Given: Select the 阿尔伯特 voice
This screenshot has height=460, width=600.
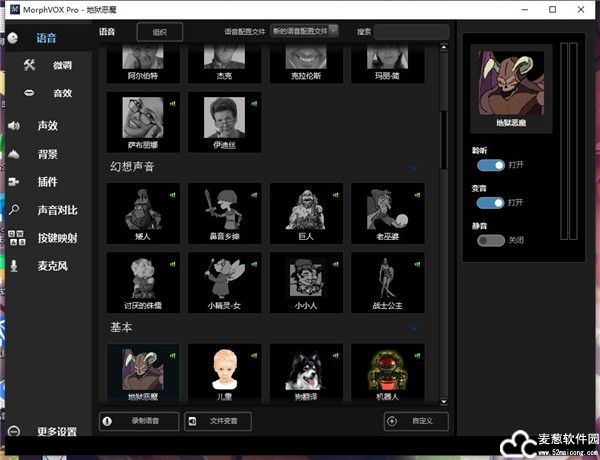Looking at the screenshot, I should (143, 64).
